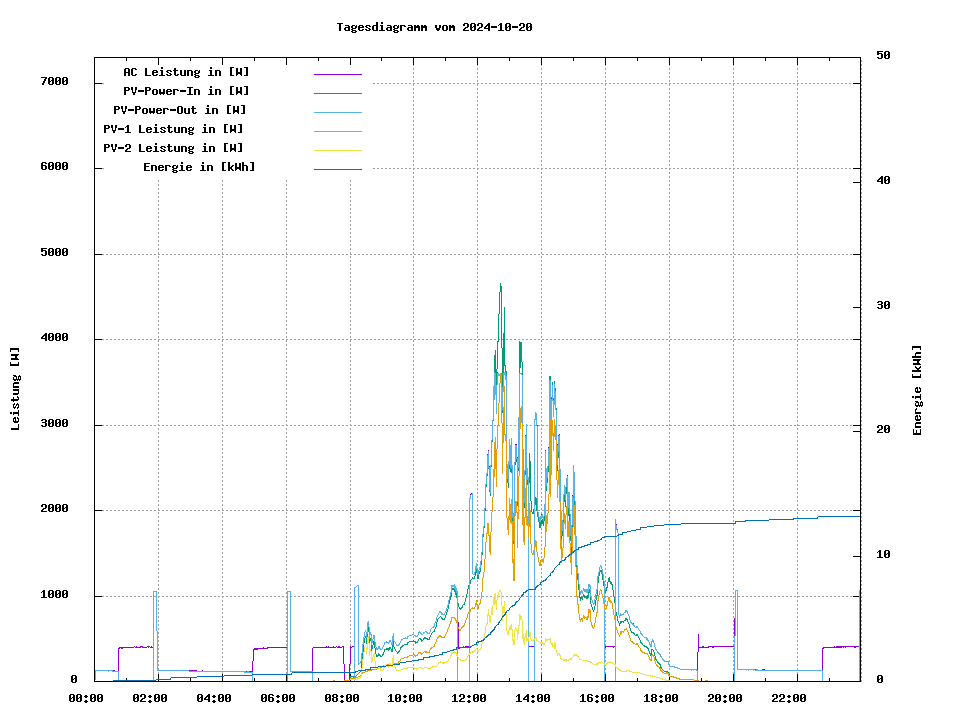Viewport: 960px width, 720px height.
Task: Click the PV-Power-Out legend label
Action: pyautogui.click(x=179, y=110)
